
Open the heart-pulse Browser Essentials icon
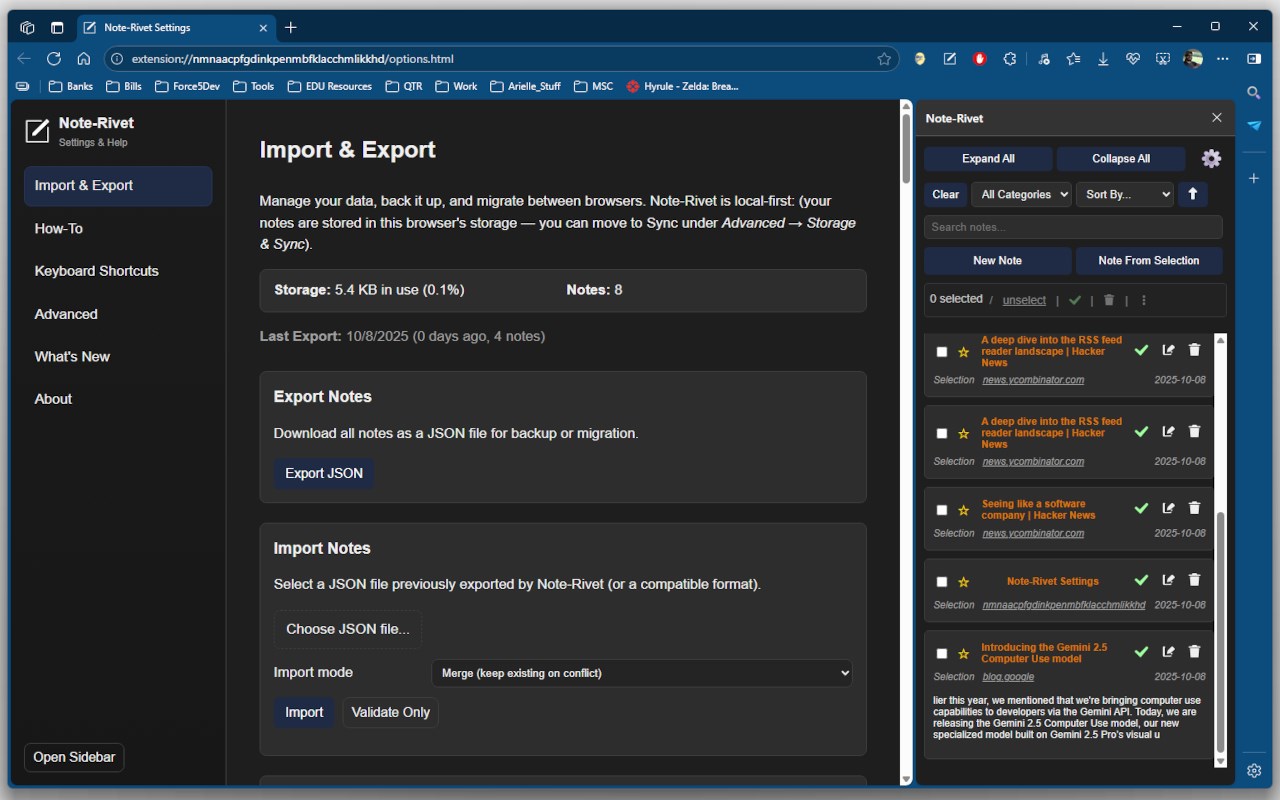[1133, 59]
